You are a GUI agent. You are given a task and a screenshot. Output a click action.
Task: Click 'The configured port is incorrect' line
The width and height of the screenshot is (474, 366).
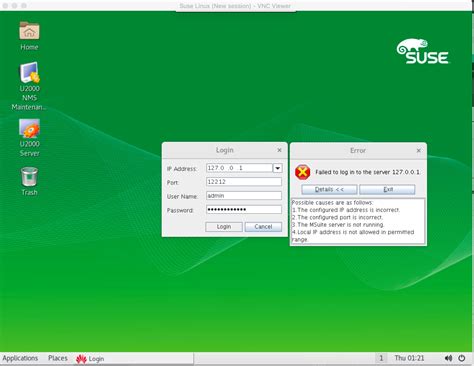[337, 217]
